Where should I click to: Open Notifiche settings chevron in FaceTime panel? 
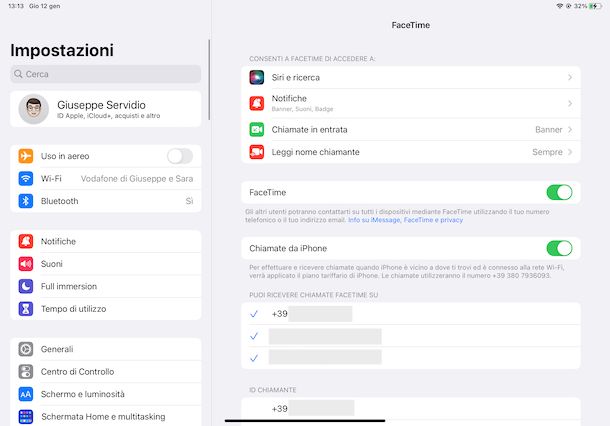point(570,103)
